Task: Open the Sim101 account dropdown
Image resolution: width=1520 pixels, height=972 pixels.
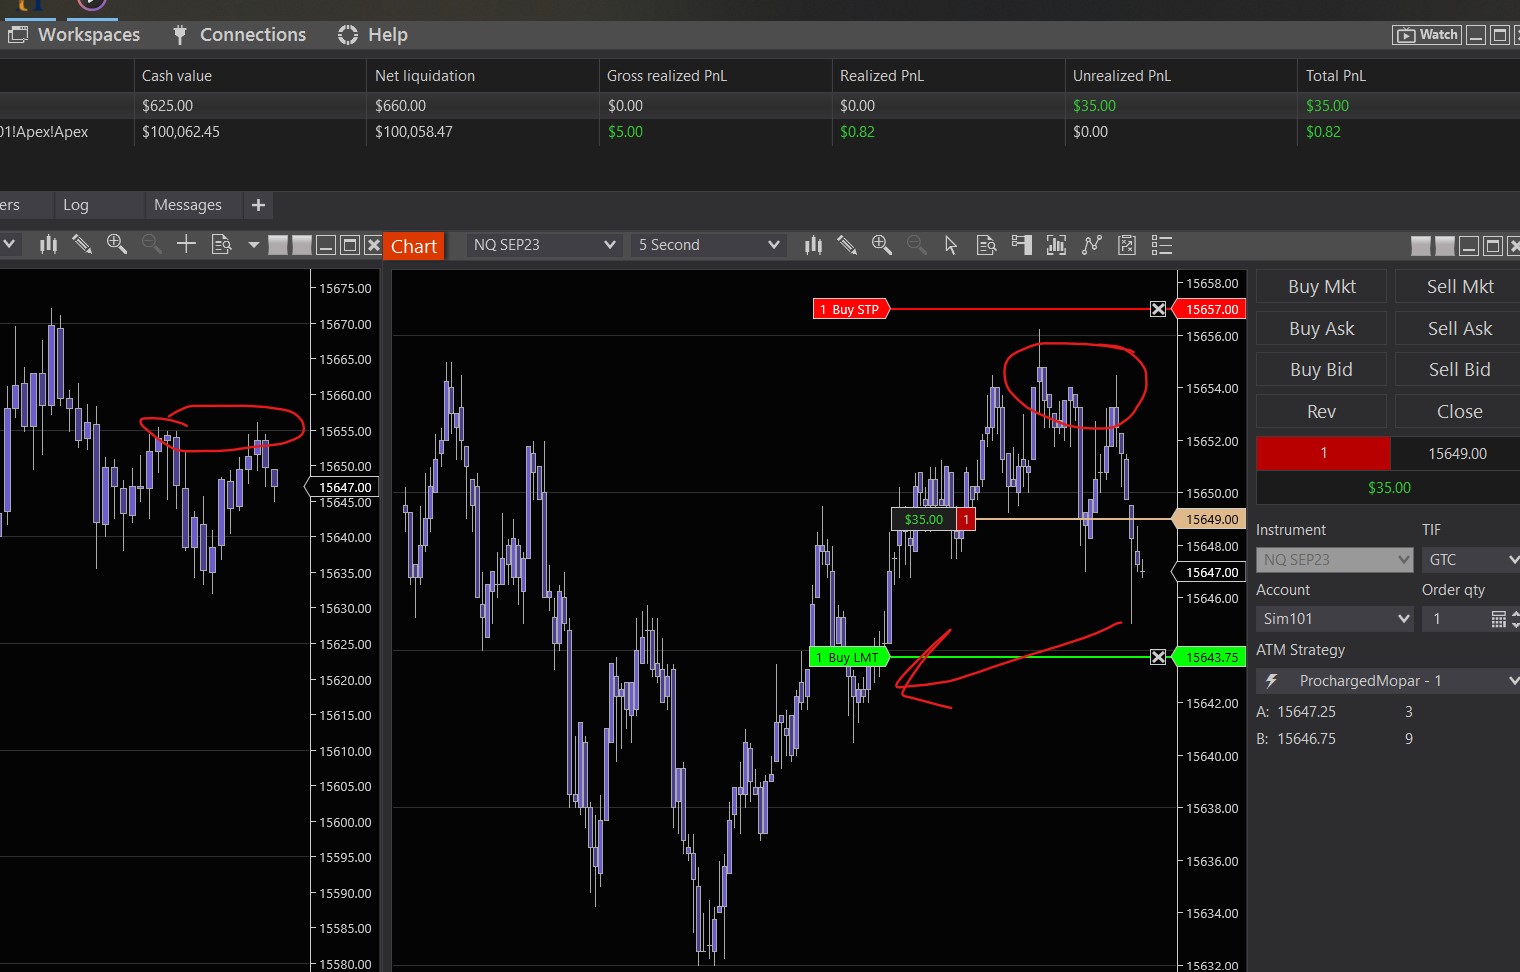Action: [1334, 619]
